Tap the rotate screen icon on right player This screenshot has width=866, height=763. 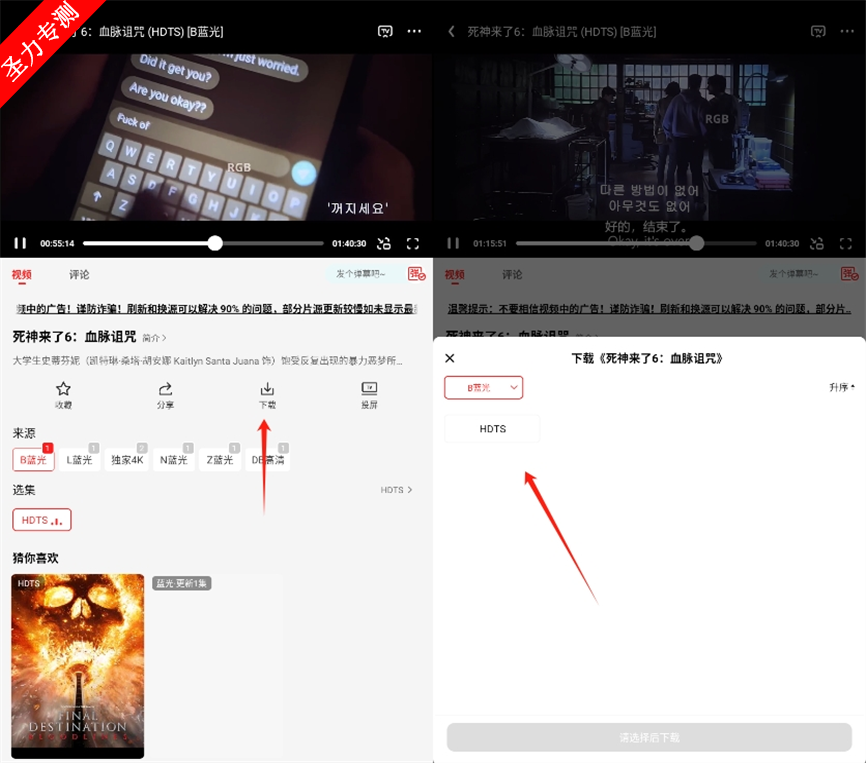click(x=817, y=243)
